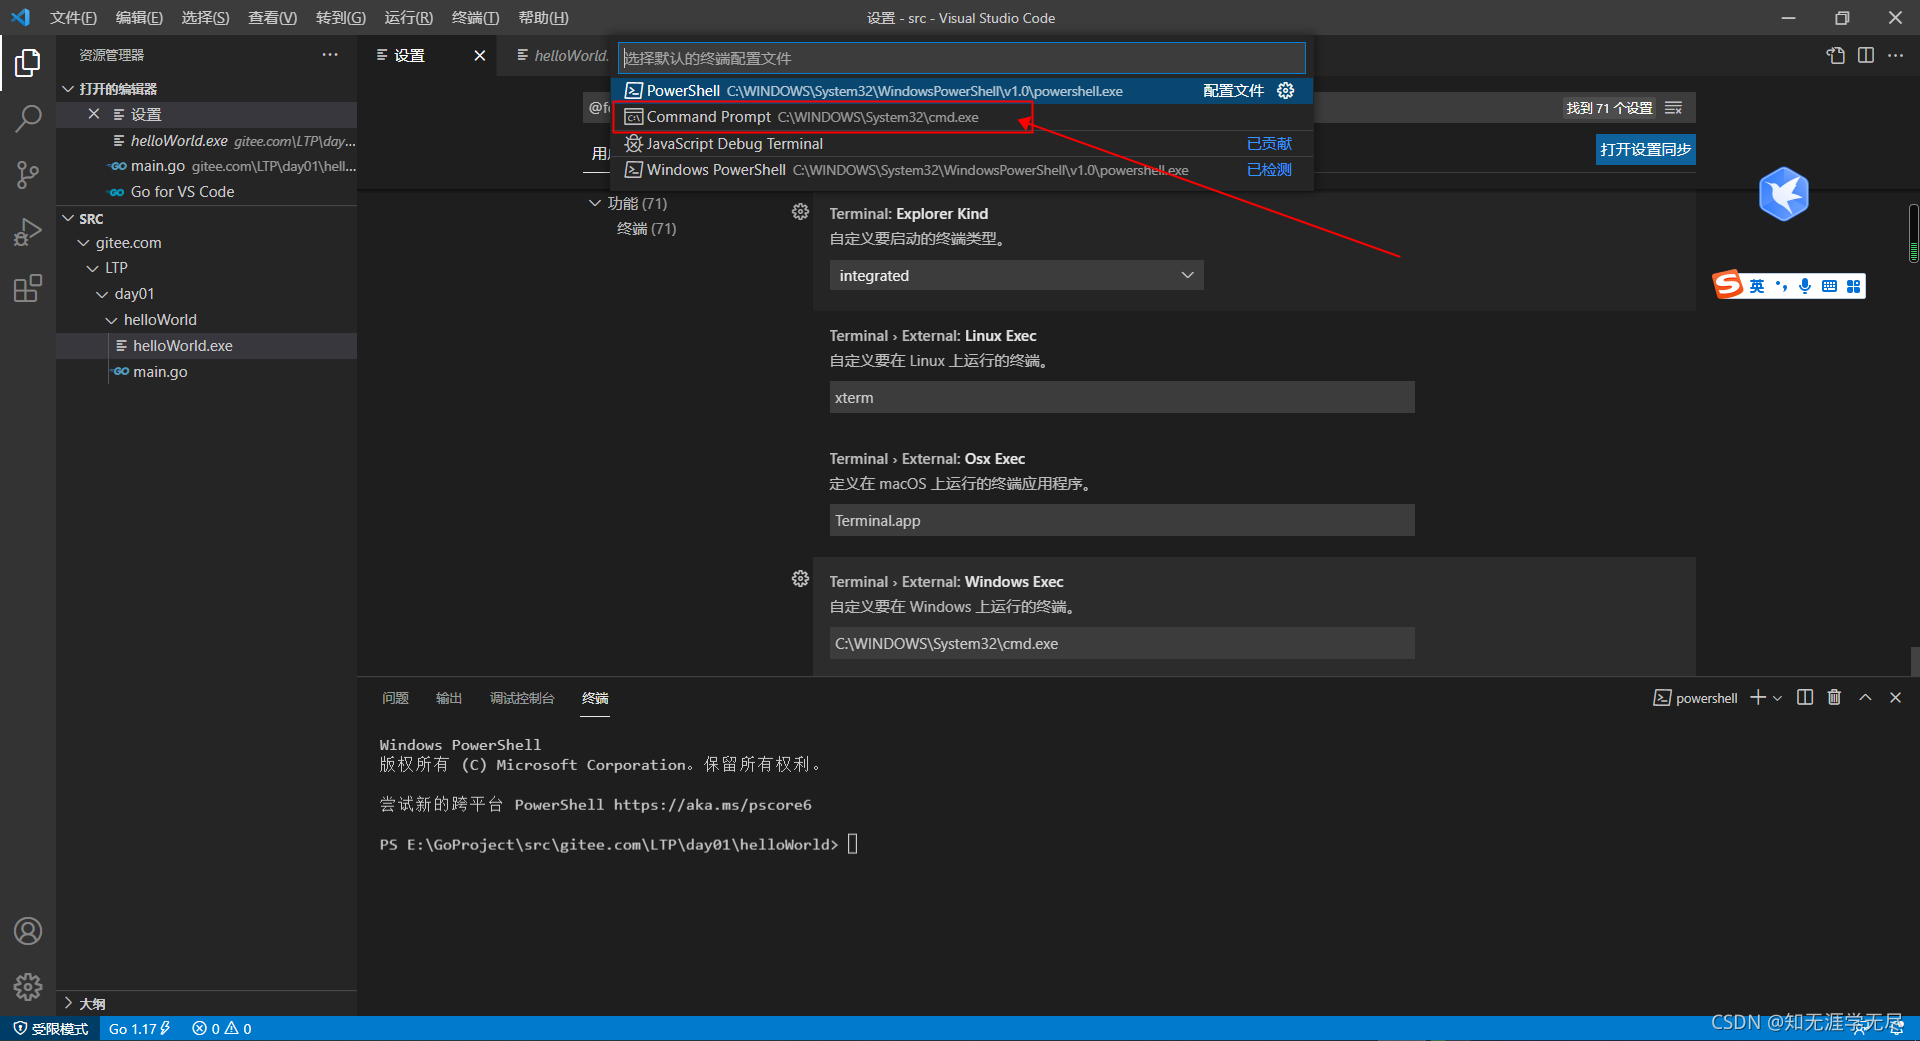The image size is (1920, 1041).
Task: Close 设置 entry in open editors list
Action: coord(94,114)
